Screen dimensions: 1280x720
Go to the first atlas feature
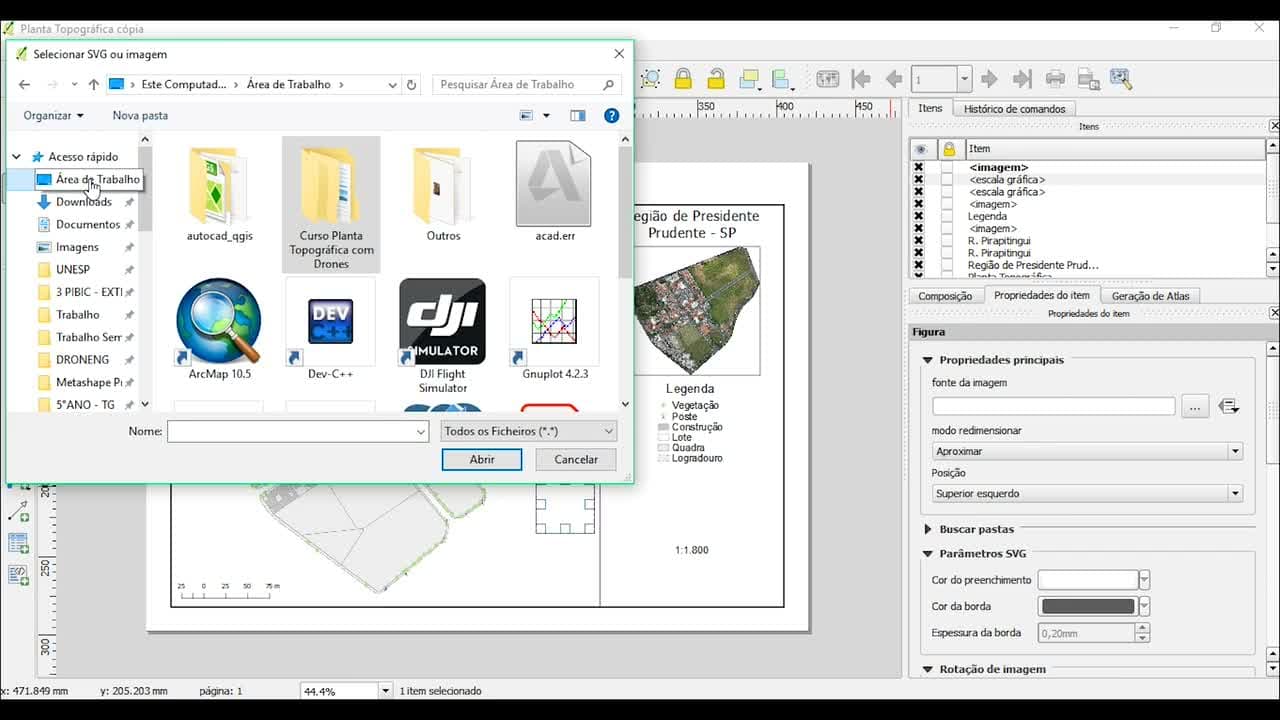point(861,79)
